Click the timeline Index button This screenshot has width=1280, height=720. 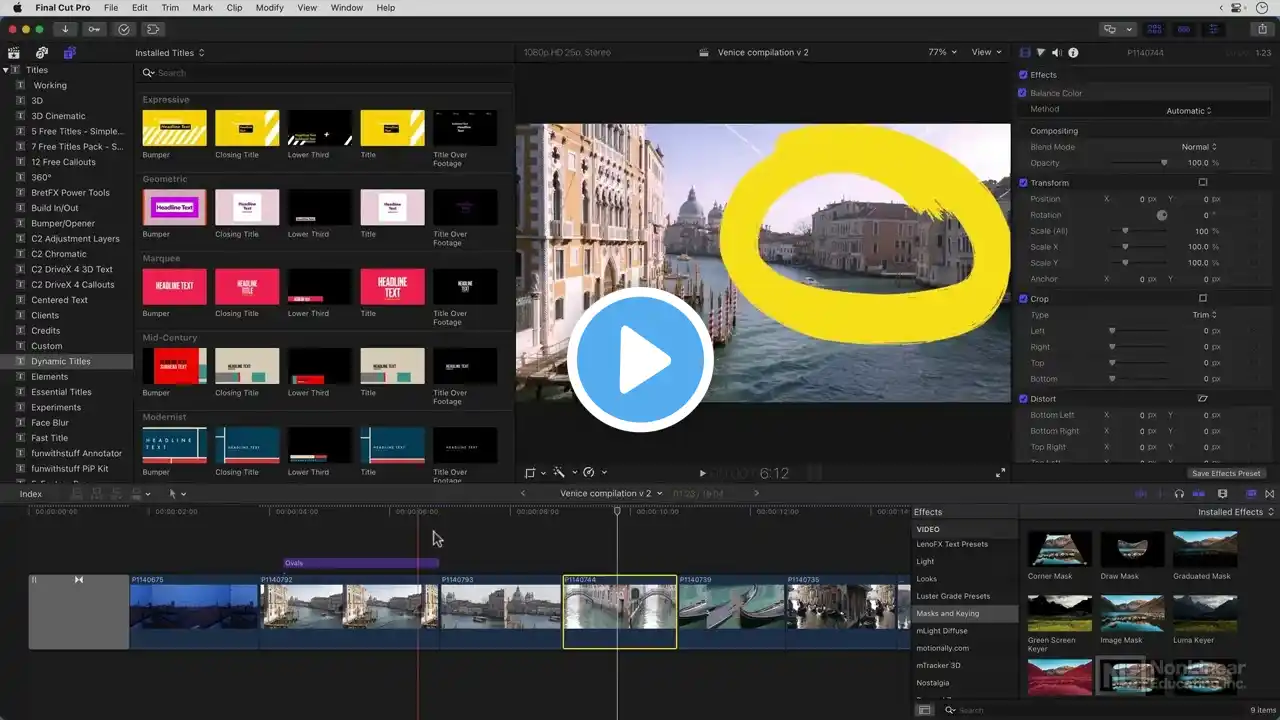coord(31,494)
